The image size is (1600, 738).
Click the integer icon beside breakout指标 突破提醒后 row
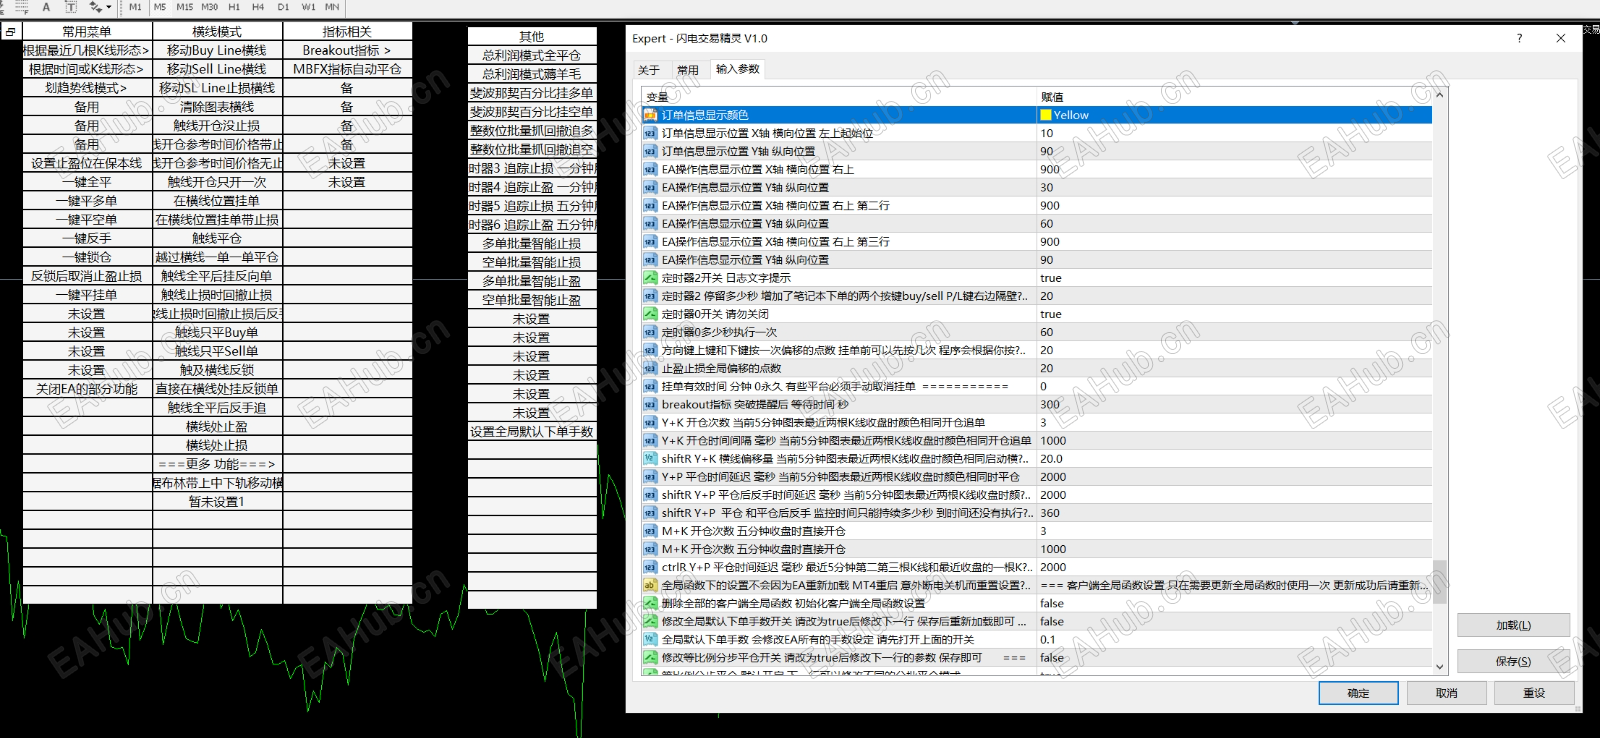(x=650, y=404)
